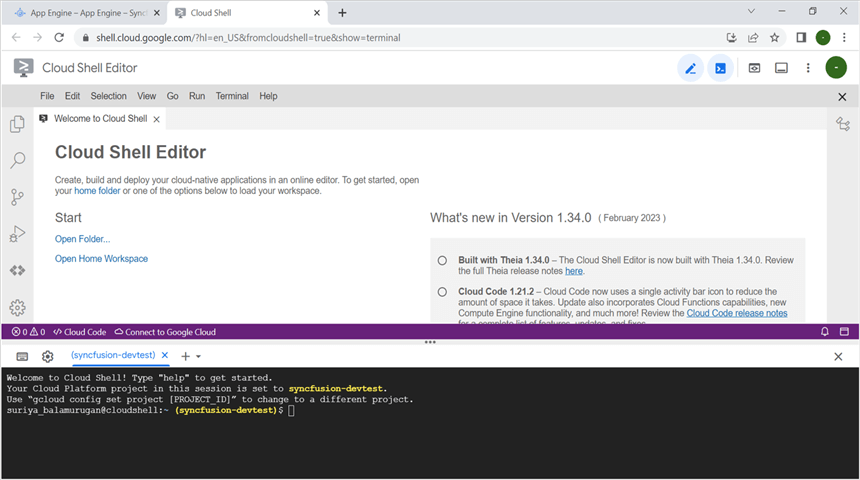Expand the browser tab search chevron

tap(751, 11)
